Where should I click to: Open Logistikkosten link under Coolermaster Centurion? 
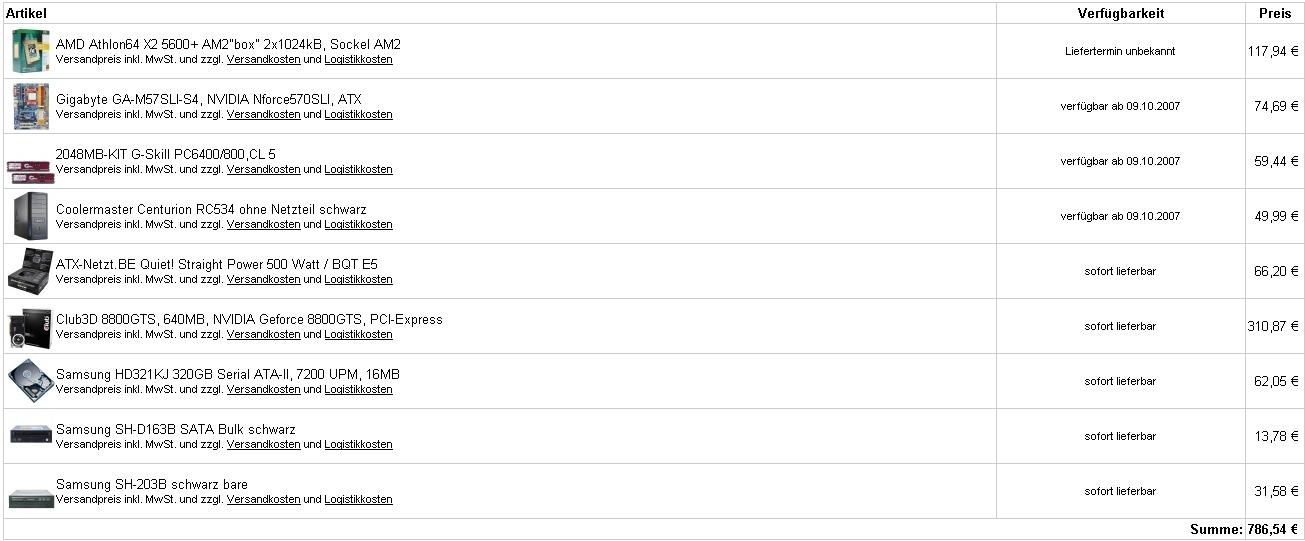point(358,224)
